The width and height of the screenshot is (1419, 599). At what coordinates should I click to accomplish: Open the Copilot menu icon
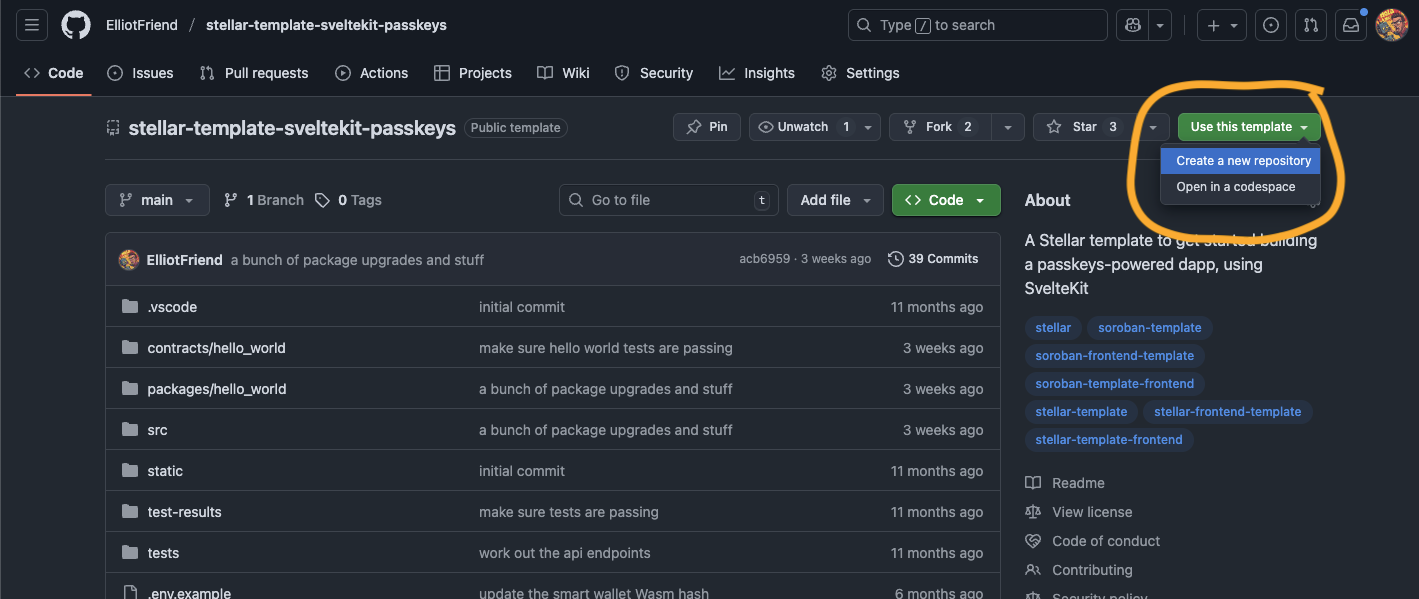tap(1131, 25)
